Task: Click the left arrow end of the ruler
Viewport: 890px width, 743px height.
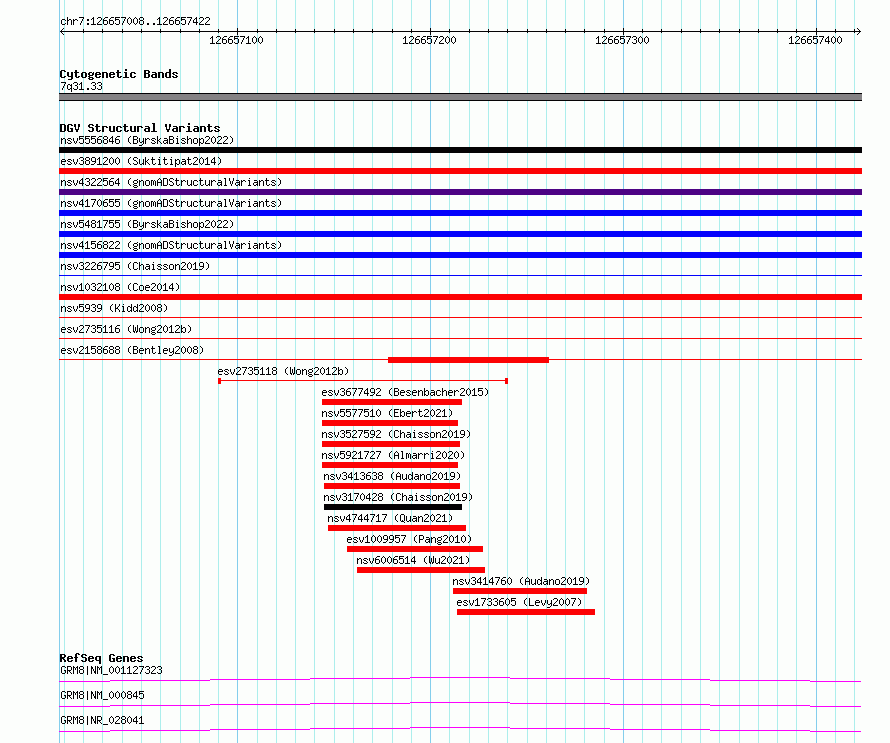Action: (x=62, y=31)
